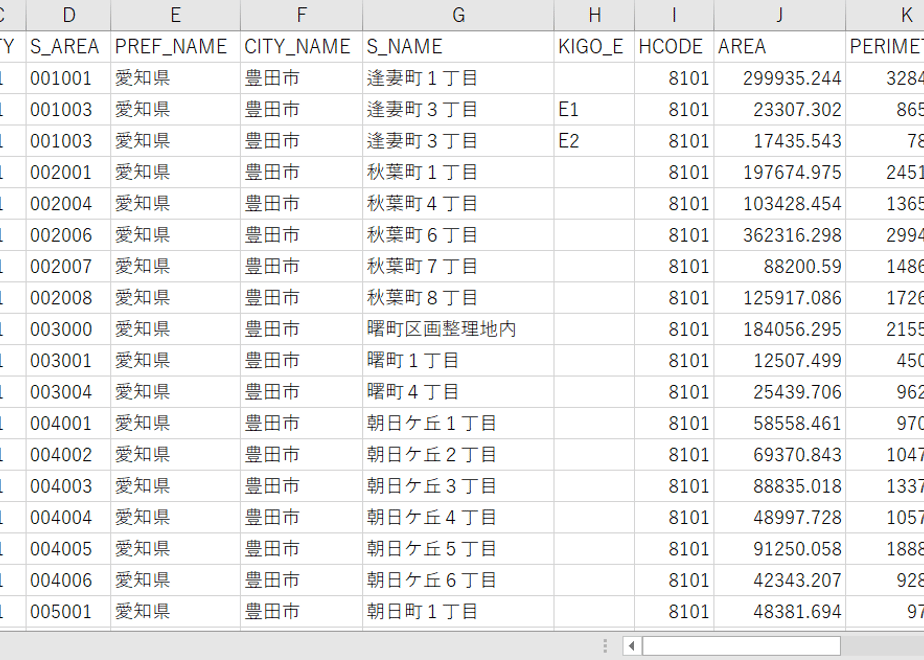Select cell 秋葉町６丁目
Viewport: 924px width, 660px height.
point(458,235)
